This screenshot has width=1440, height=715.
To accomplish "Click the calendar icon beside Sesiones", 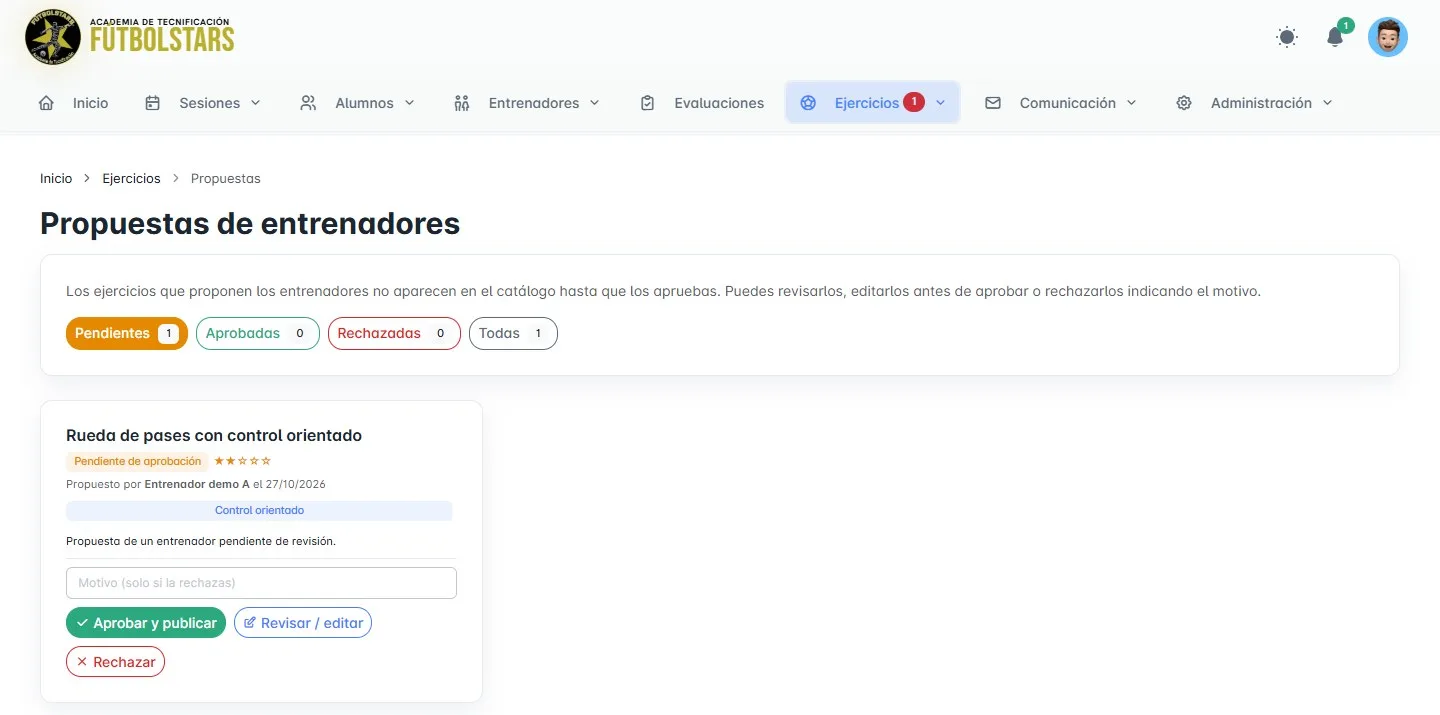I will coord(152,103).
